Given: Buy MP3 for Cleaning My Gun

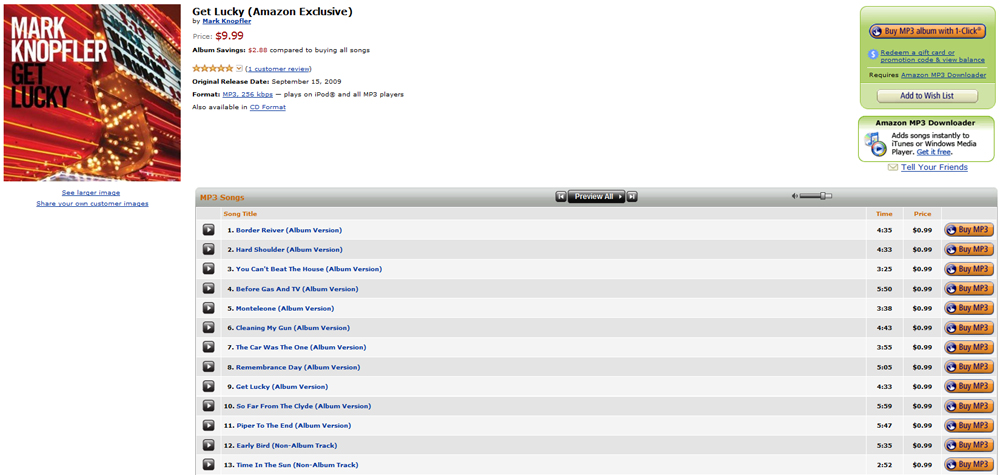Looking at the screenshot, I should click(969, 327).
